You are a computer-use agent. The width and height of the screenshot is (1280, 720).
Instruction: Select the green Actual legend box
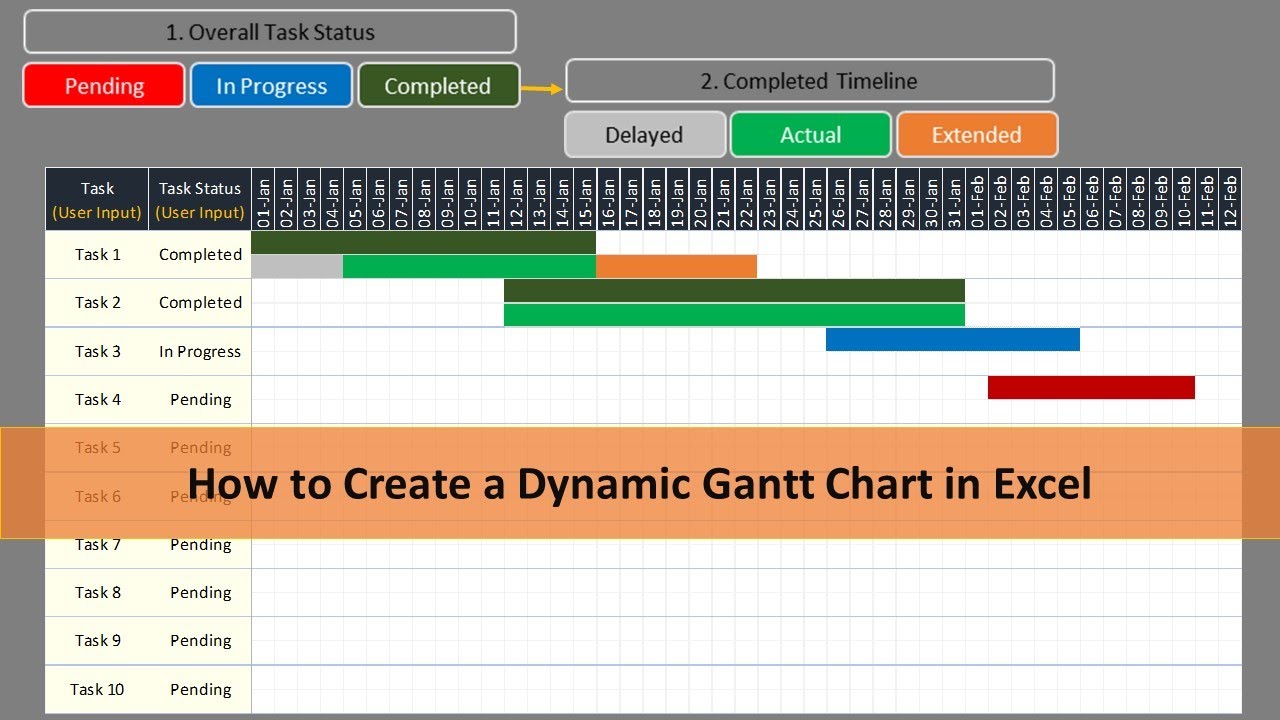coord(810,135)
